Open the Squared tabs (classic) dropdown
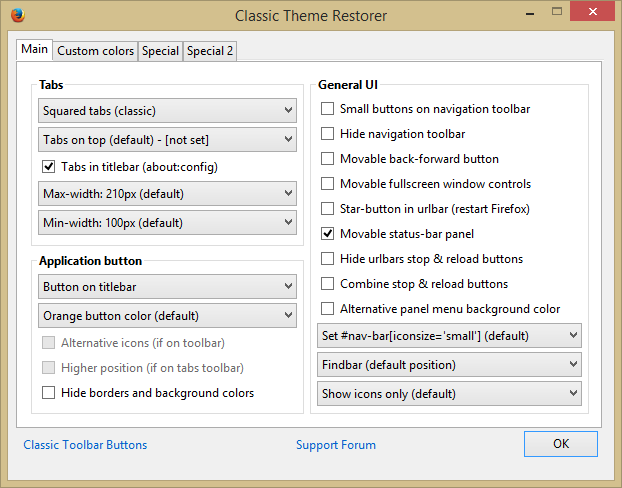Viewport: 622px width, 488px height. 167,110
